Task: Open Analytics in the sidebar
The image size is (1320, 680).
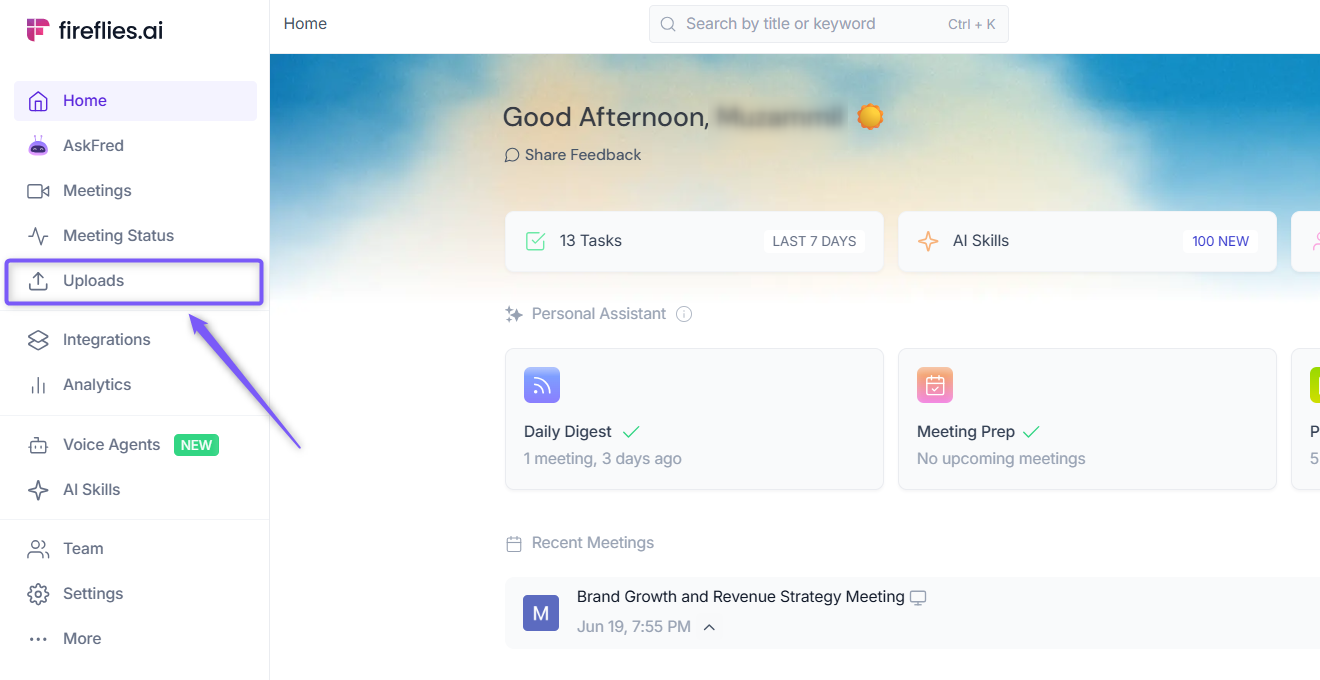Action: (135, 385)
